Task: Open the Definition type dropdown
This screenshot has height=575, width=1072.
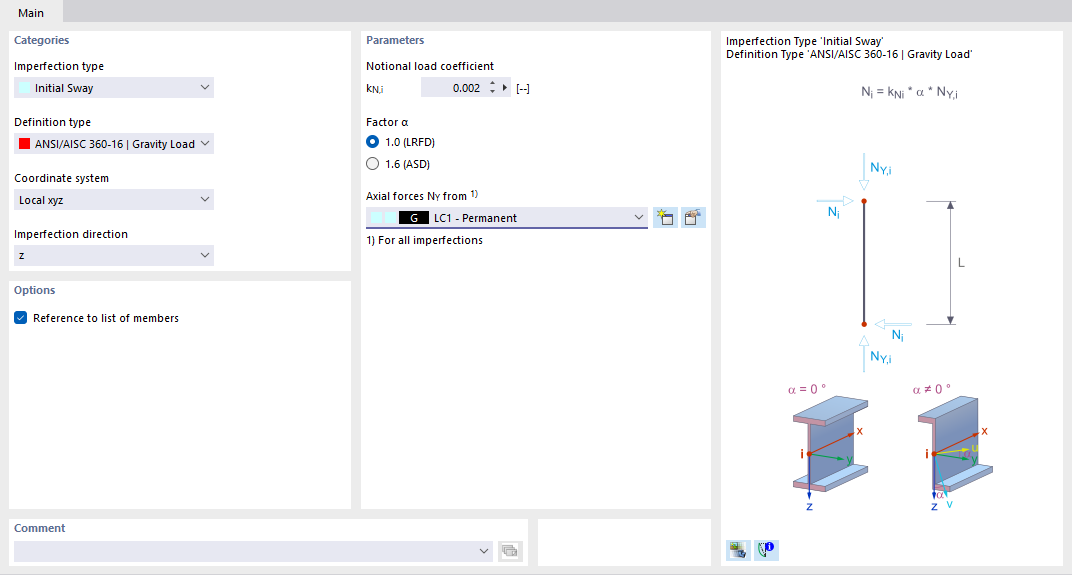Action: 113,144
